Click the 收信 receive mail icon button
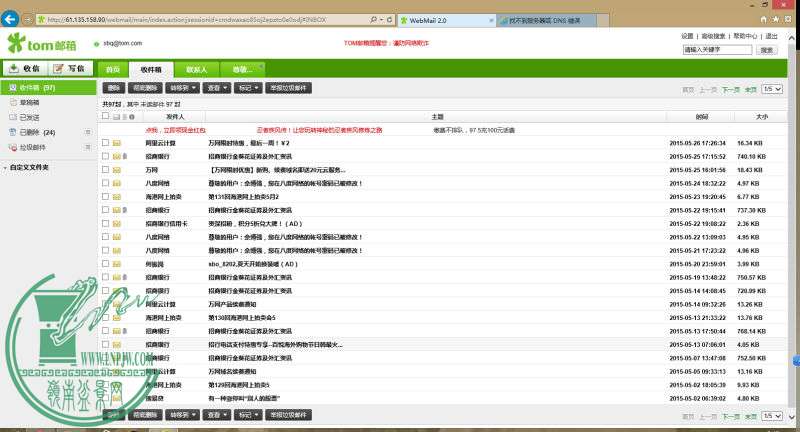 click(25, 68)
